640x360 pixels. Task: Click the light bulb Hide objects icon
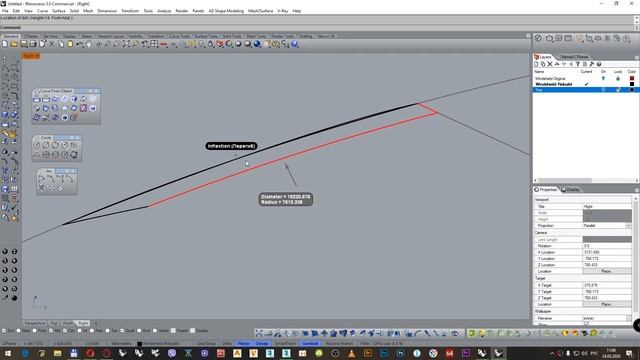pos(201,44)
